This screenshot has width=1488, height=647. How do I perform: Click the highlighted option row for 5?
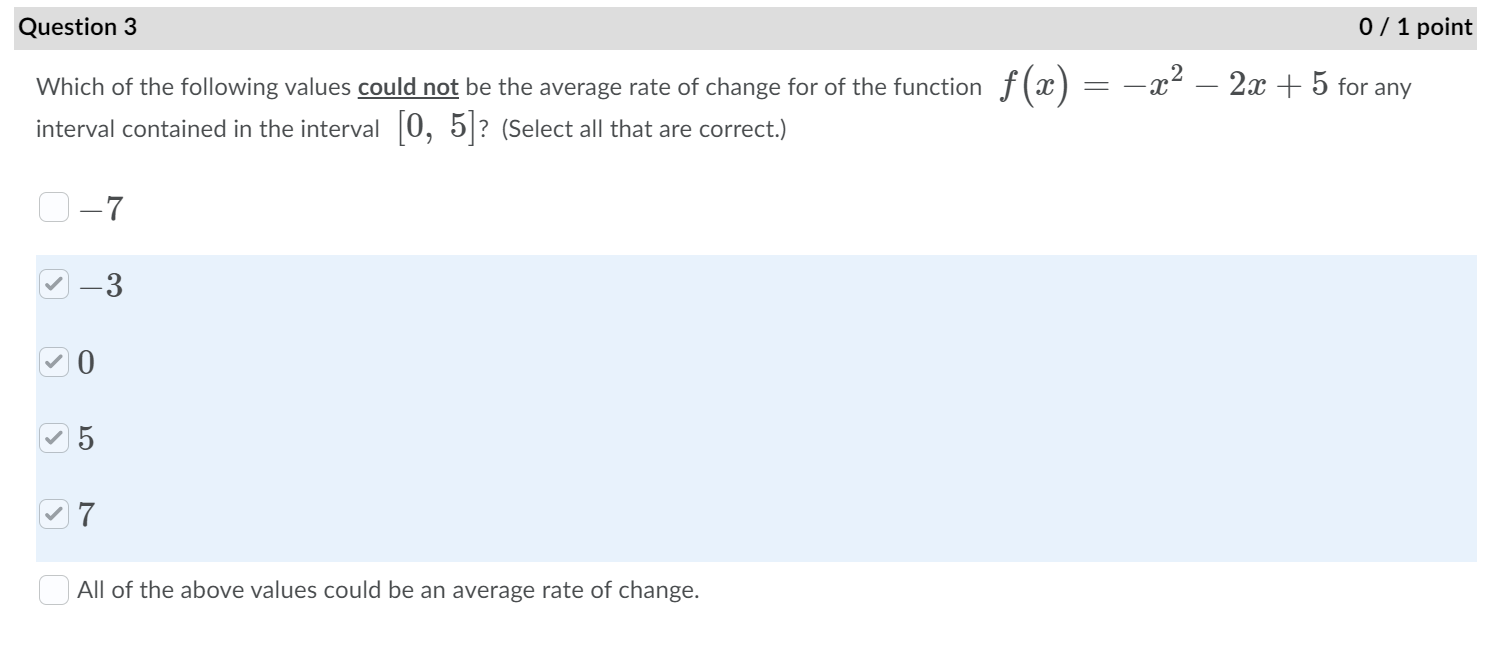pos(400,438)
